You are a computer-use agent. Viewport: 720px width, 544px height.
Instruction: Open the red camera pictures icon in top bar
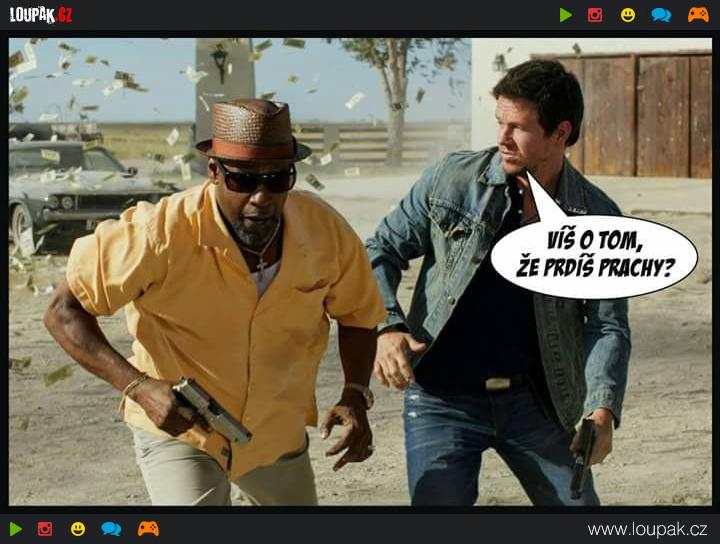tap(595, 15)
